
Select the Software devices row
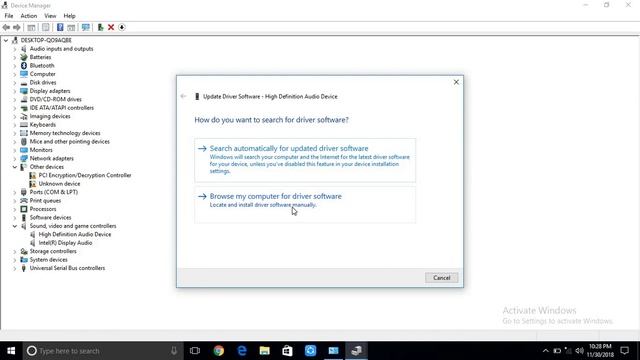pyautogui.click(x=50, y=218)
